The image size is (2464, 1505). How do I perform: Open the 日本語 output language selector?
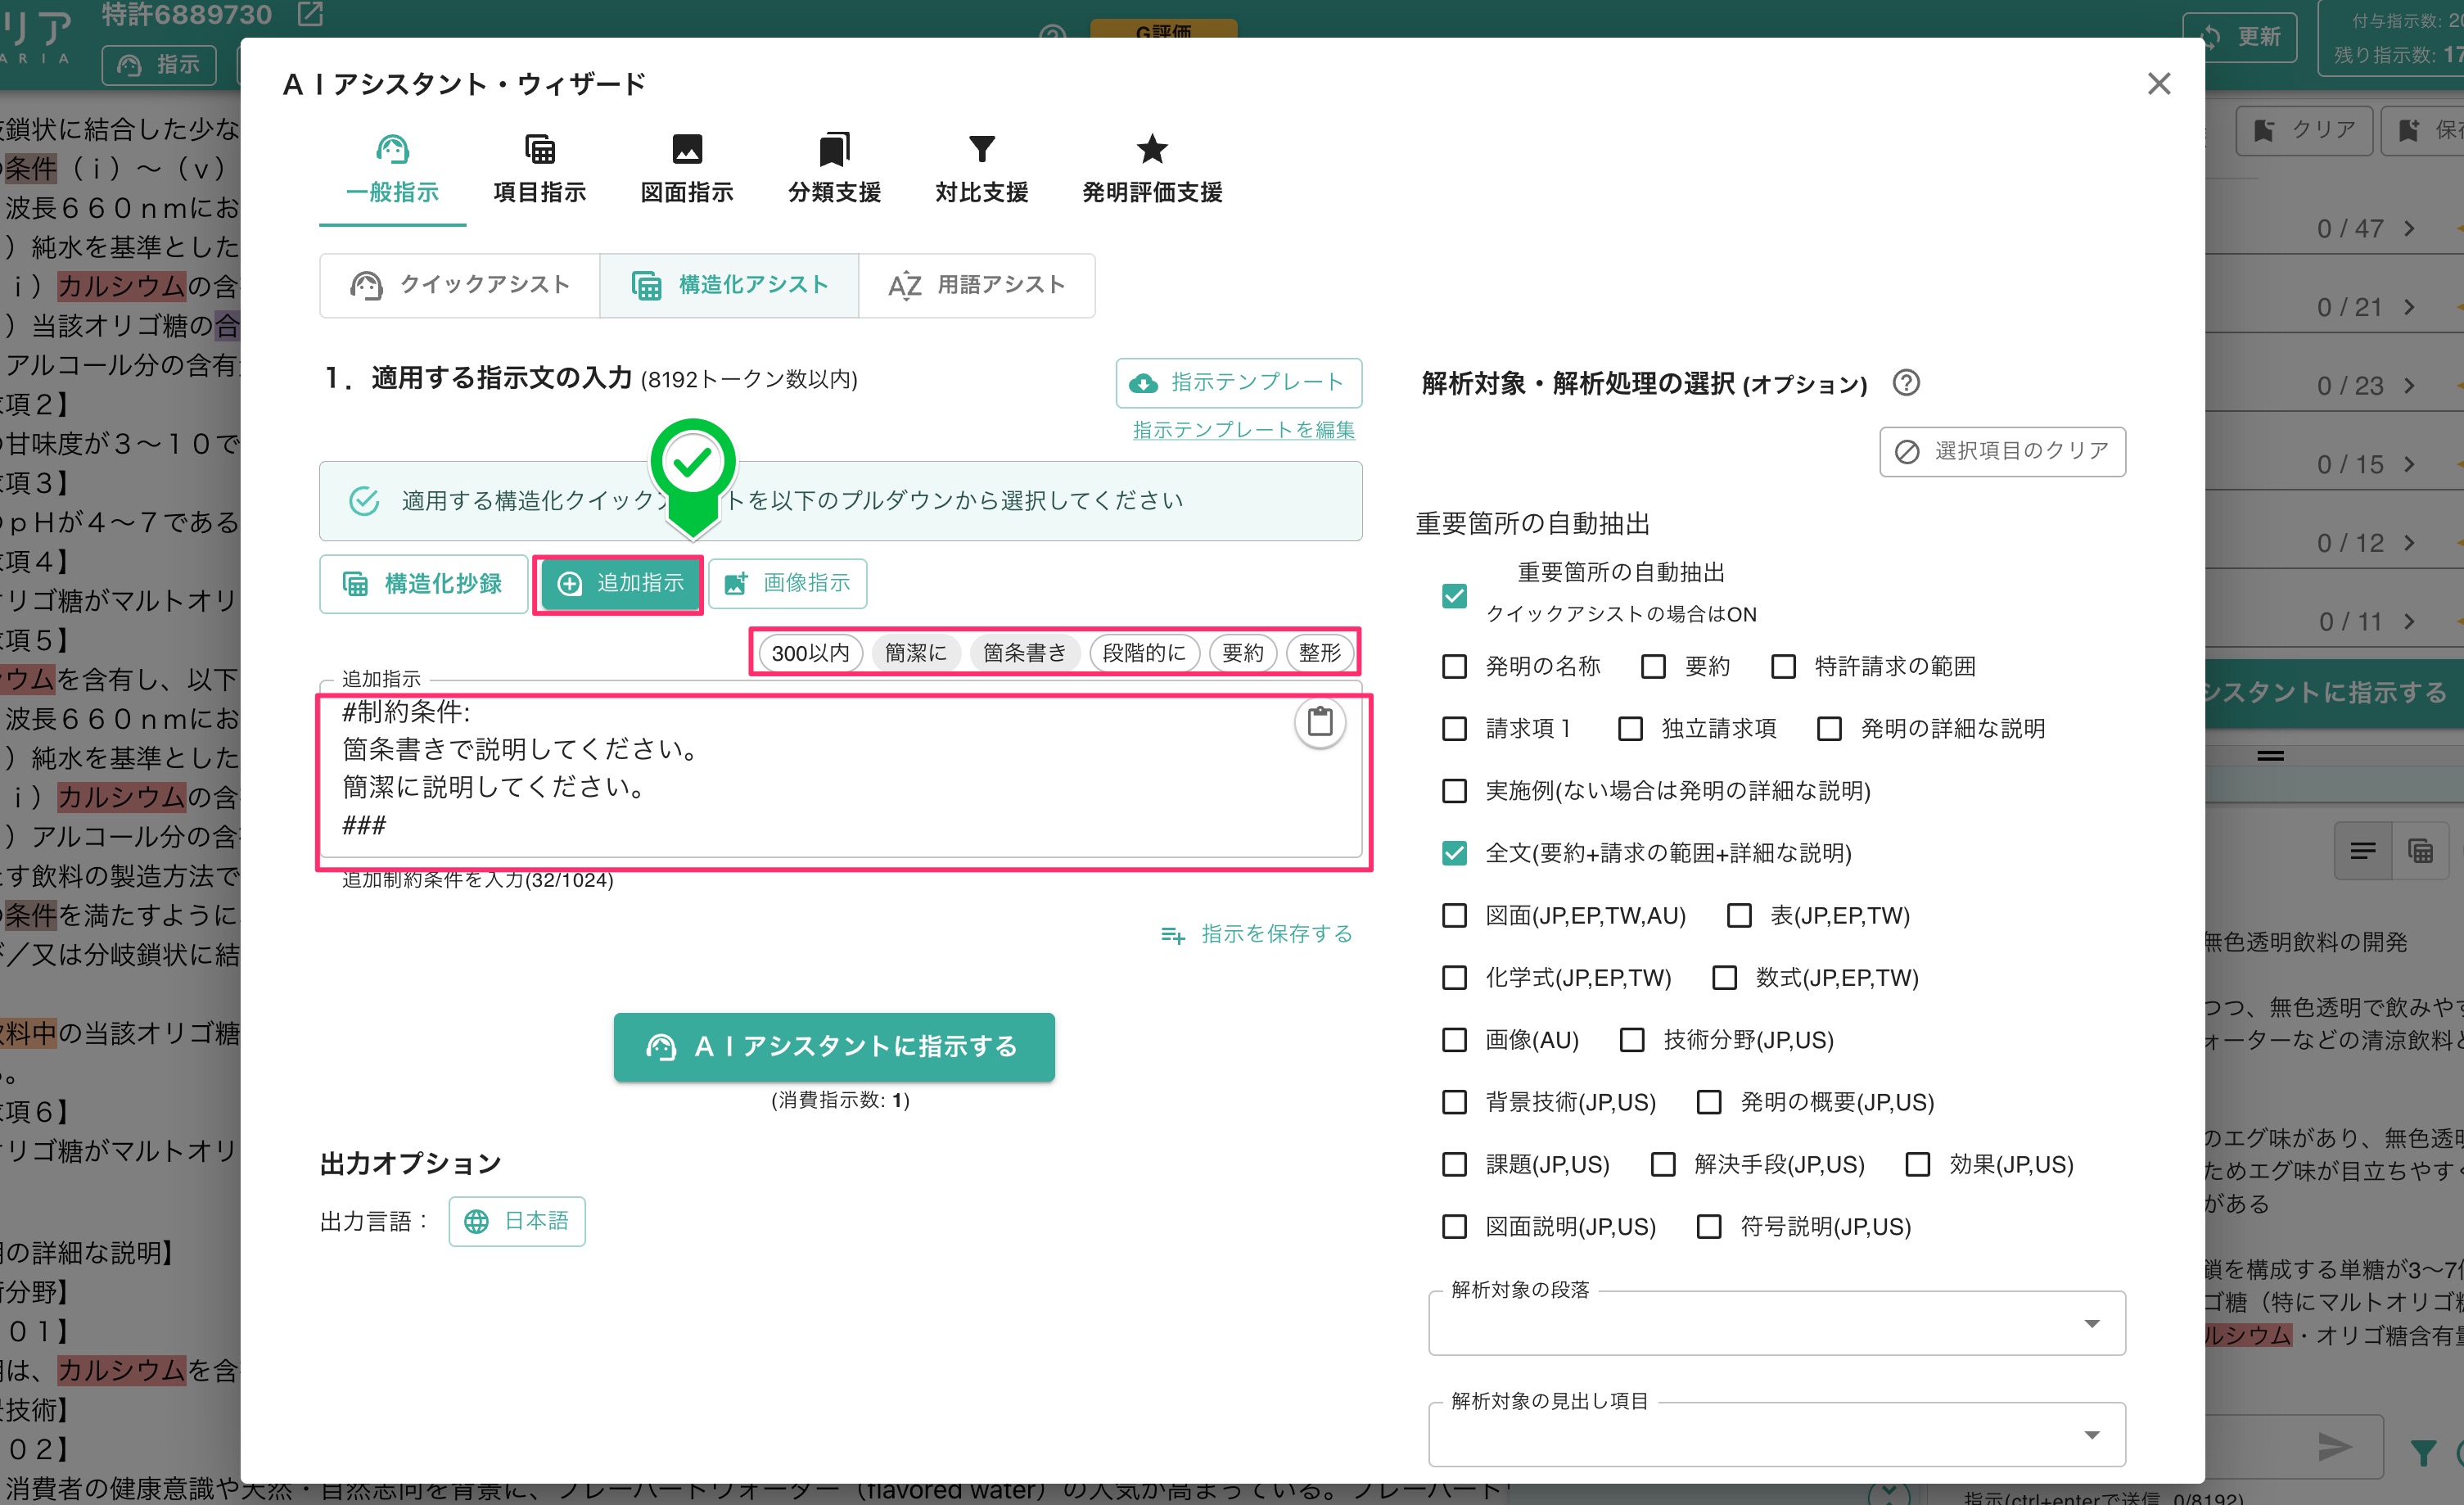(517, 1221)
